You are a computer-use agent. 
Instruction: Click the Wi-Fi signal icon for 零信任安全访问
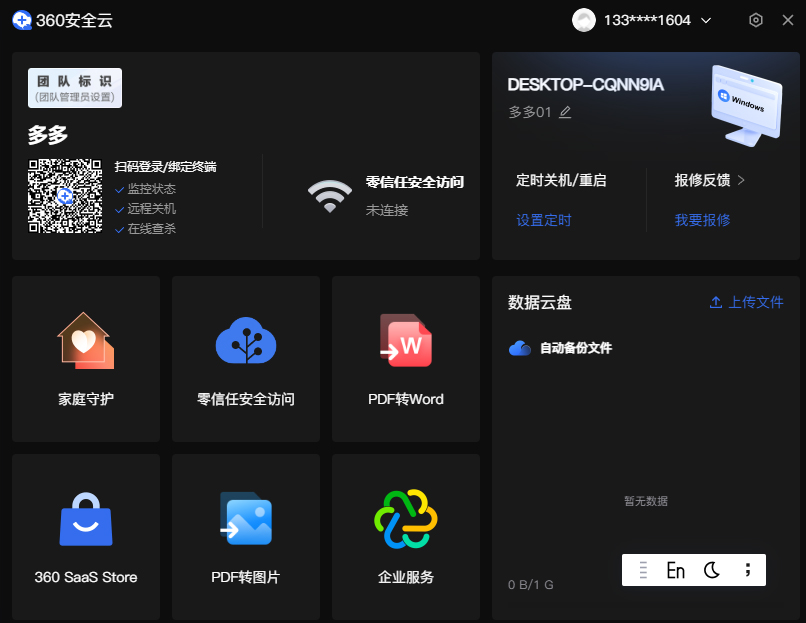(329, 196)
